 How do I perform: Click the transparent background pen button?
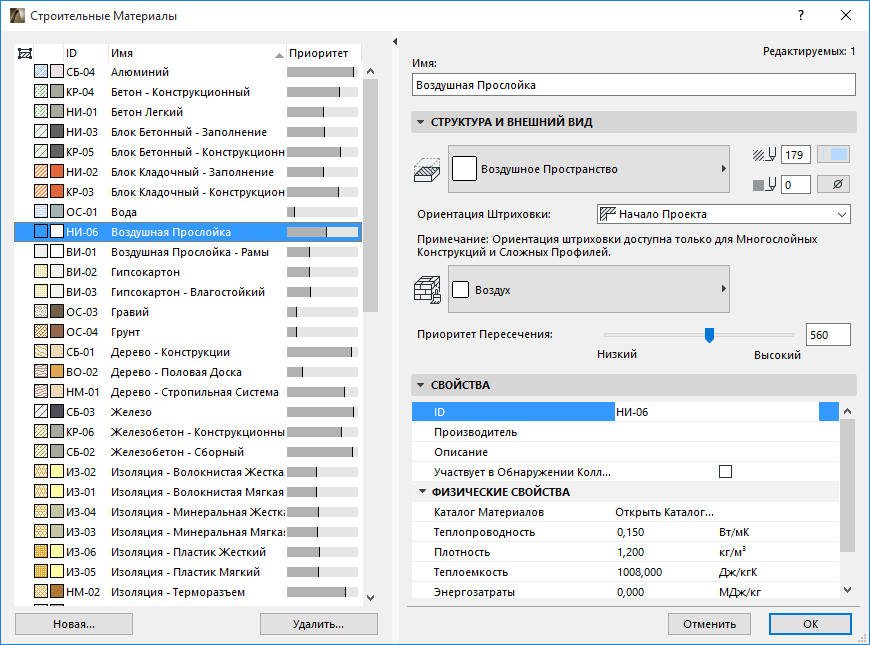coord(833,184)
